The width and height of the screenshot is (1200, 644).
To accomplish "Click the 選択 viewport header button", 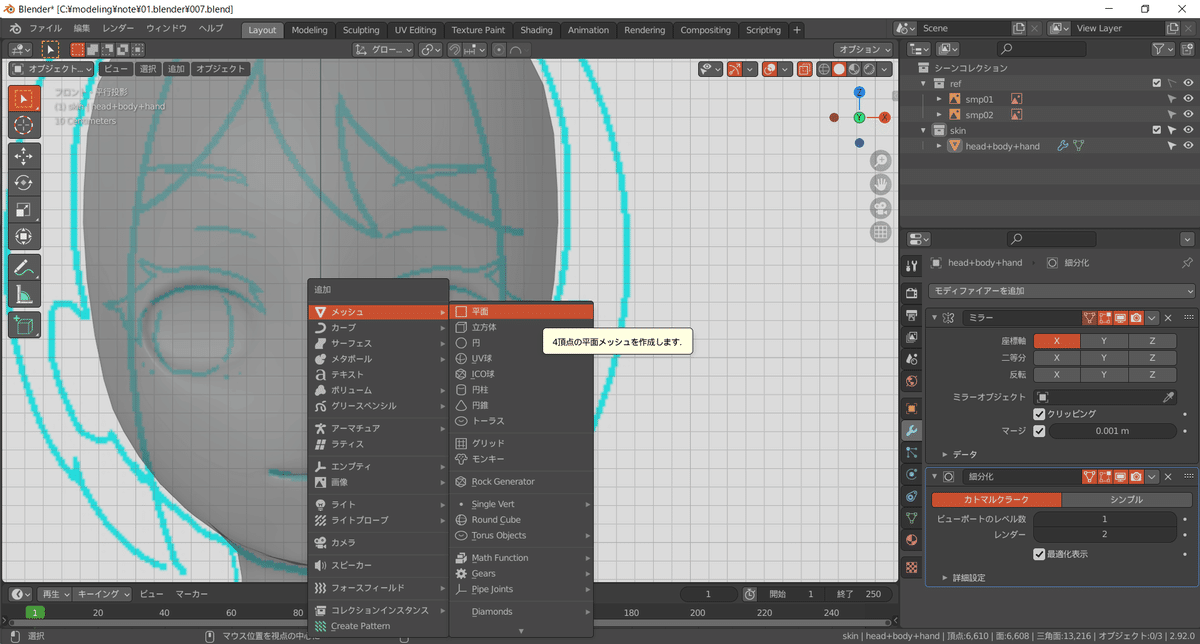I will tap(147, 69).
